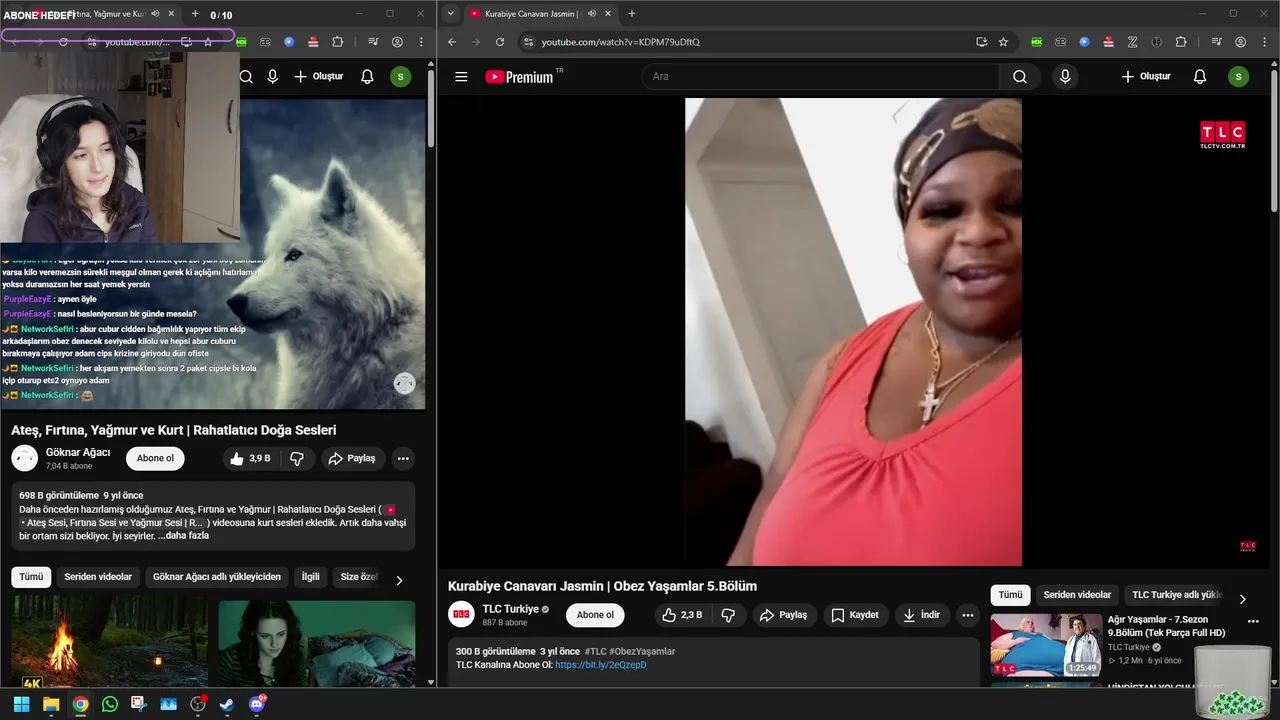1280x720 pixels.
Task: Open Chrome three-dot menu in left browser
Action: [x=422, y=42]
